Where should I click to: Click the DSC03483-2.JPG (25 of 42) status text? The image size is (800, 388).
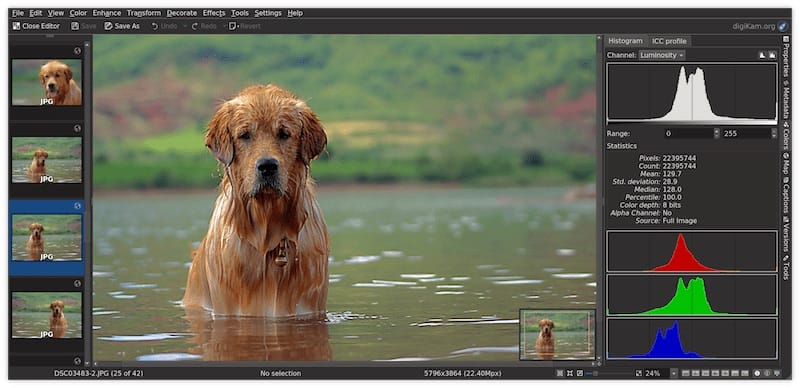[x=98, y=374]
